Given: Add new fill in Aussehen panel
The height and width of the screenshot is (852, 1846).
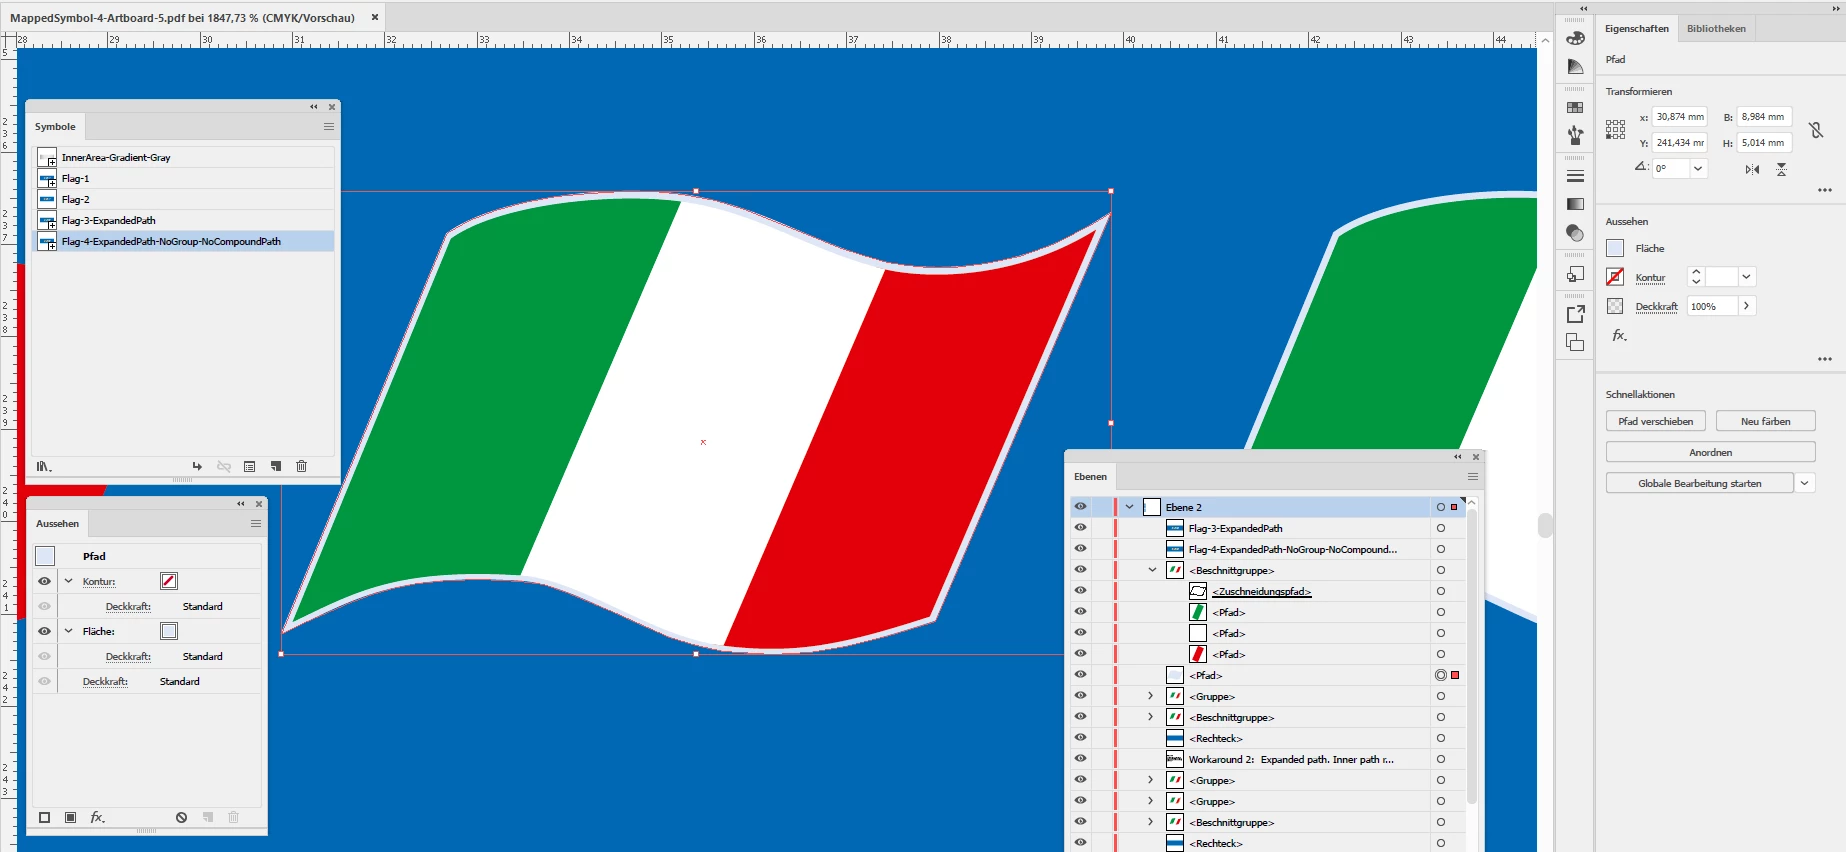Looking at the screenshot, I should click(x=70, y=817).
